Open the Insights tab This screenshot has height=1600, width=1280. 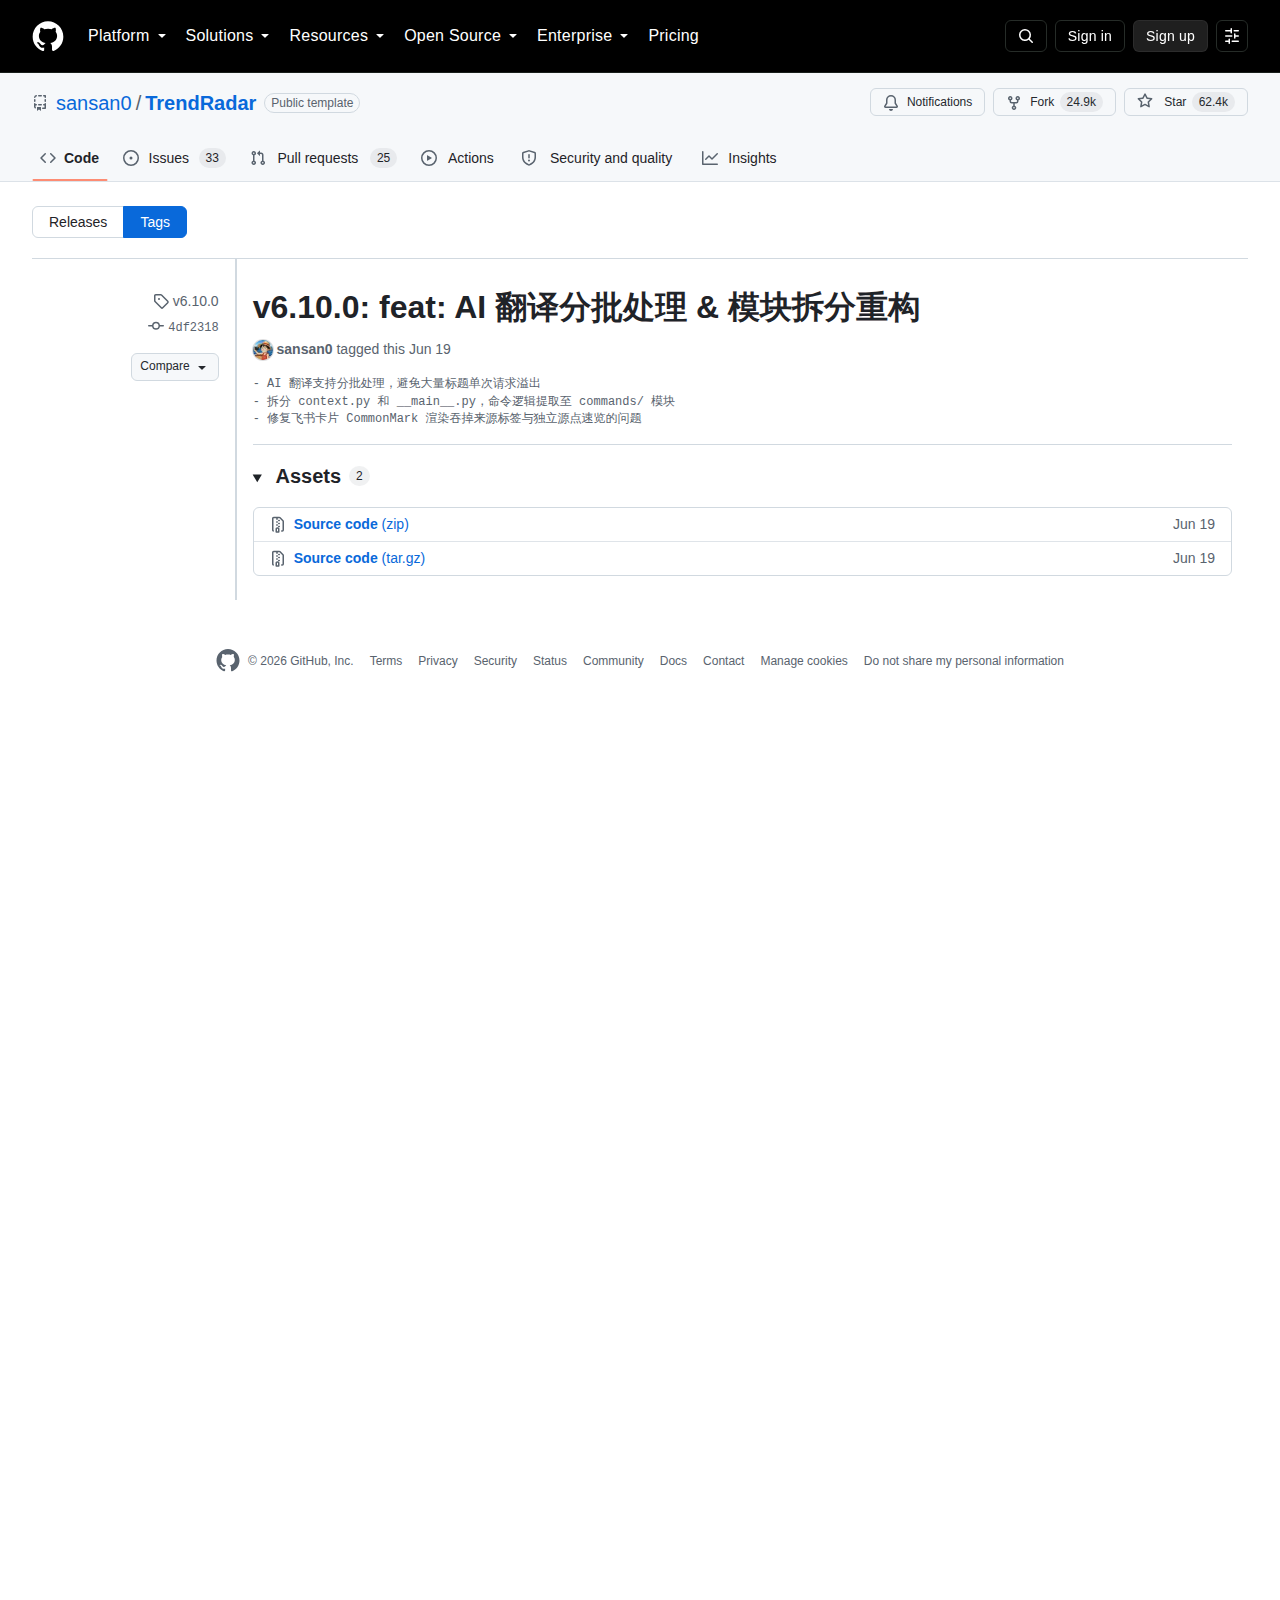[x=739, y=158]
